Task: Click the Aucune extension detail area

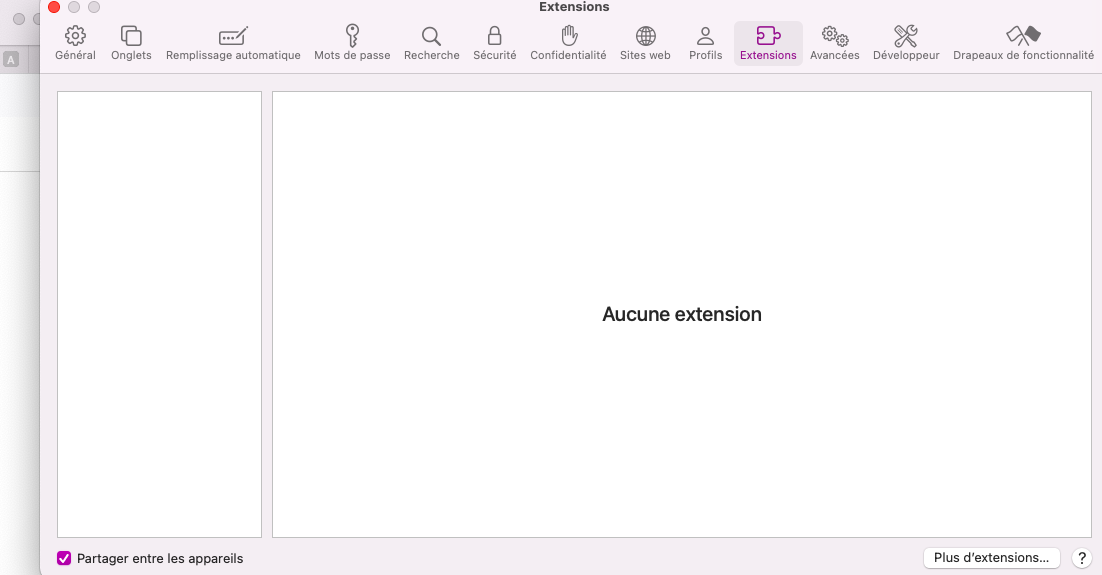Action: 681,314
